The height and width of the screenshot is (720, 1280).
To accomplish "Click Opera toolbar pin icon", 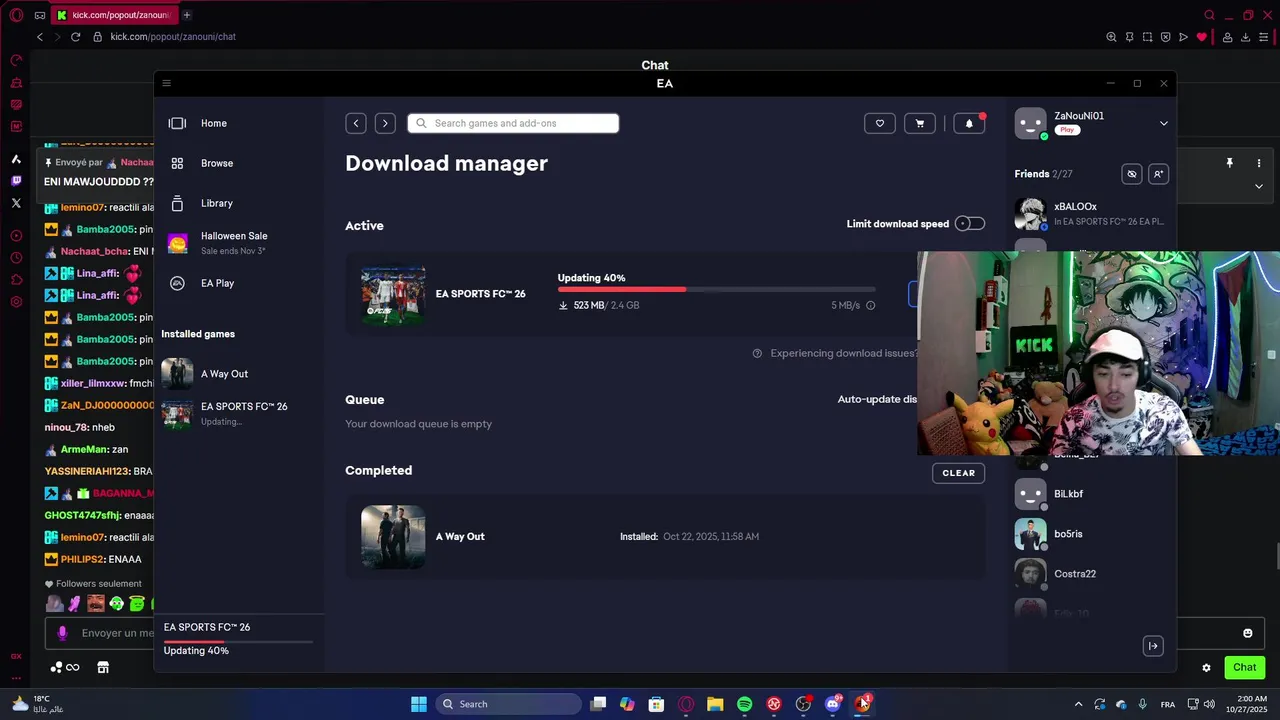I will [x=1129, y=37].
